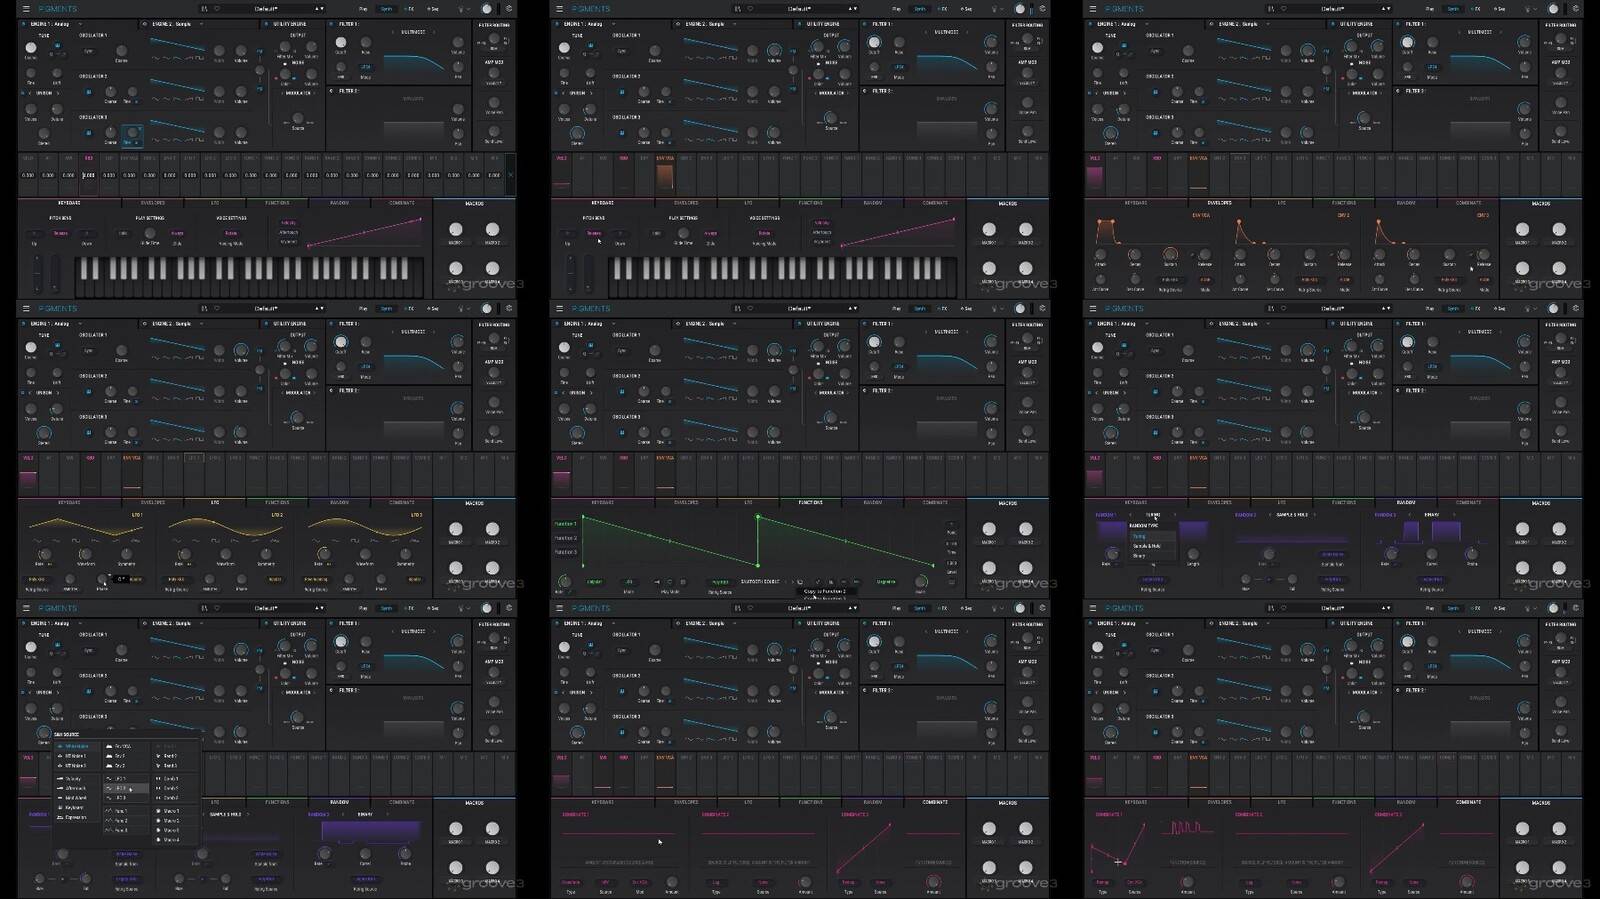The image size is (1600, 899).
Task: Toggle the Unison switch in the middle-right panel
Action: (1090, 393)
